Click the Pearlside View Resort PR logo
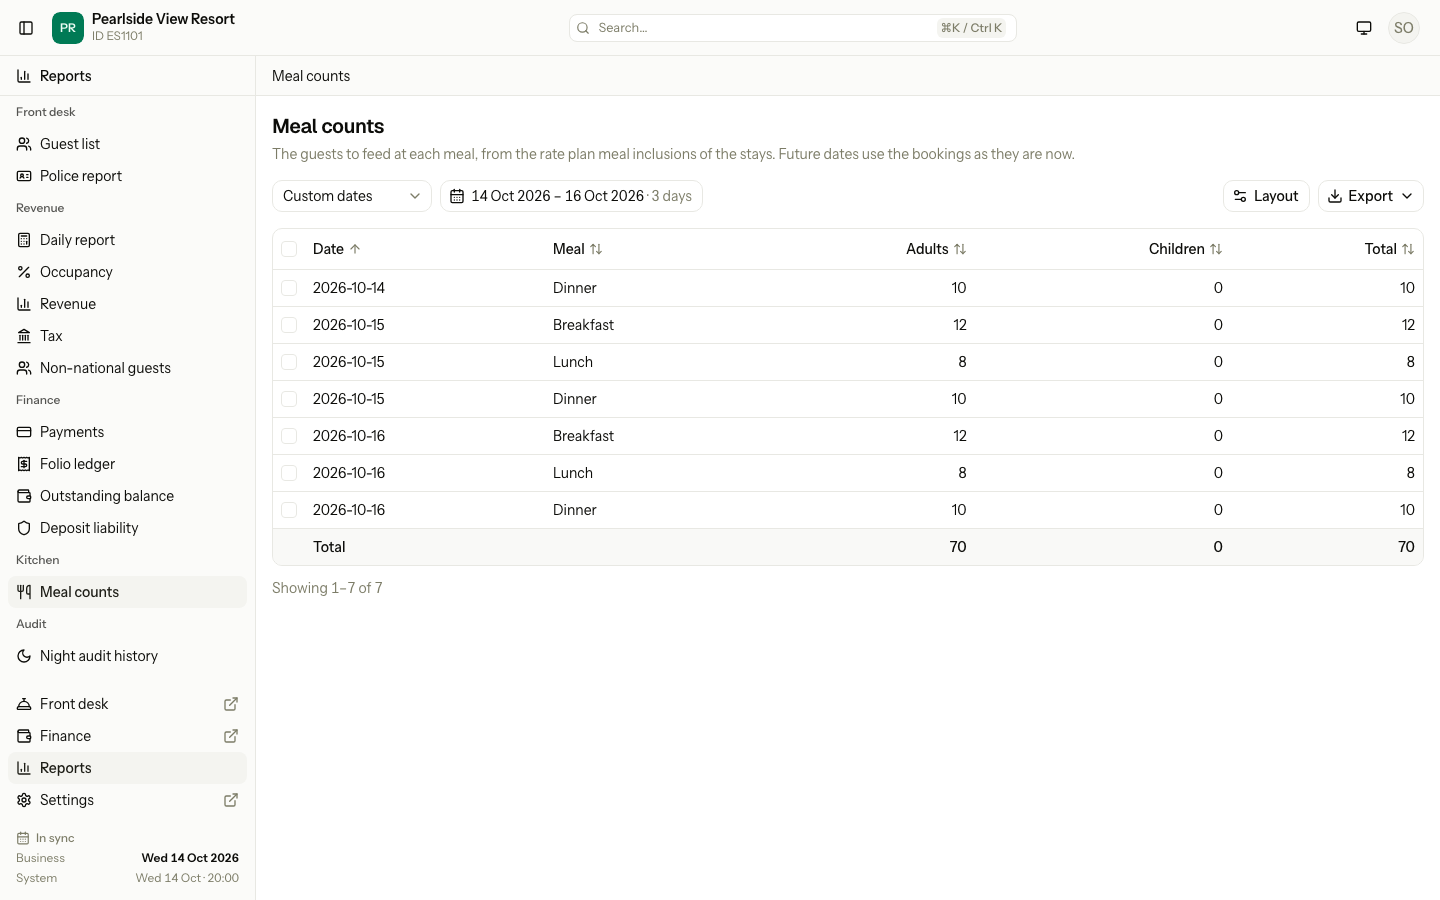The height and width of the screenshot is (900, 1440). click(68, 28)
